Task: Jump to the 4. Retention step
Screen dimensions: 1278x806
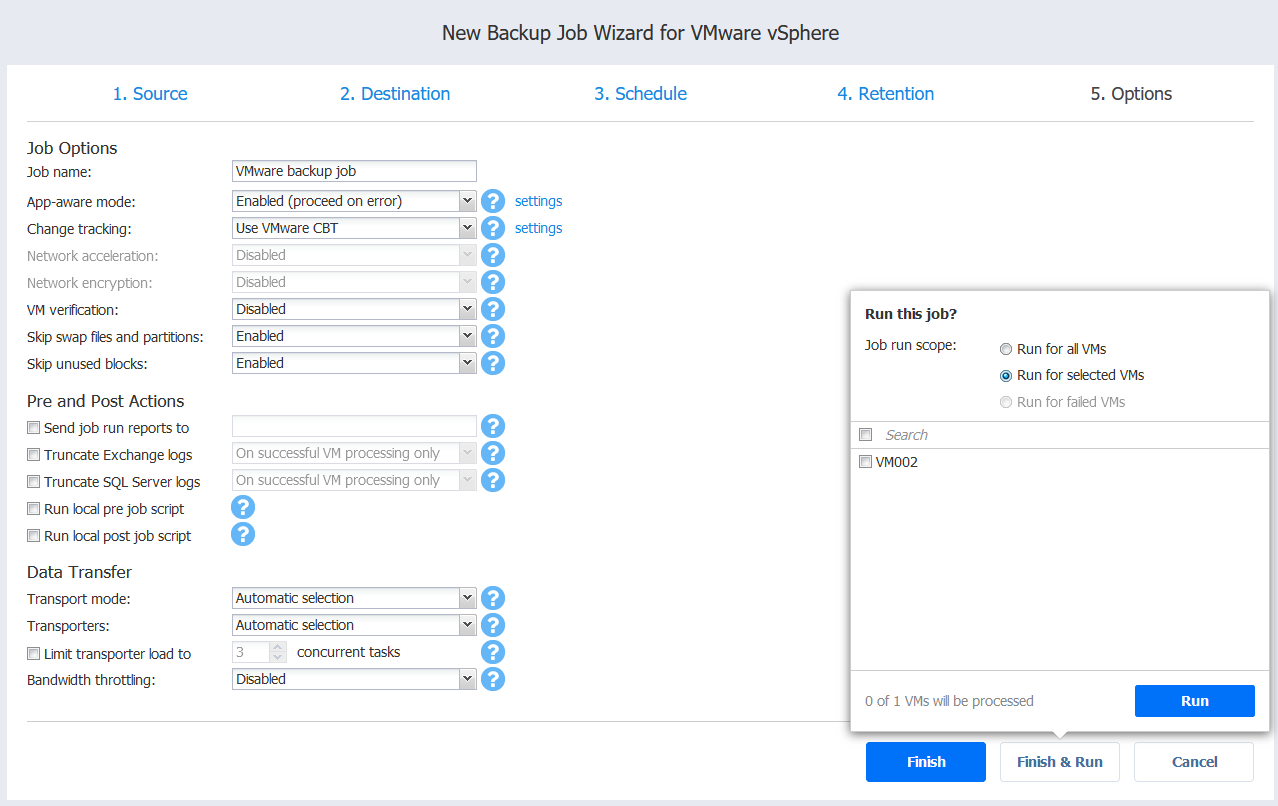Action: coord(886,94)
